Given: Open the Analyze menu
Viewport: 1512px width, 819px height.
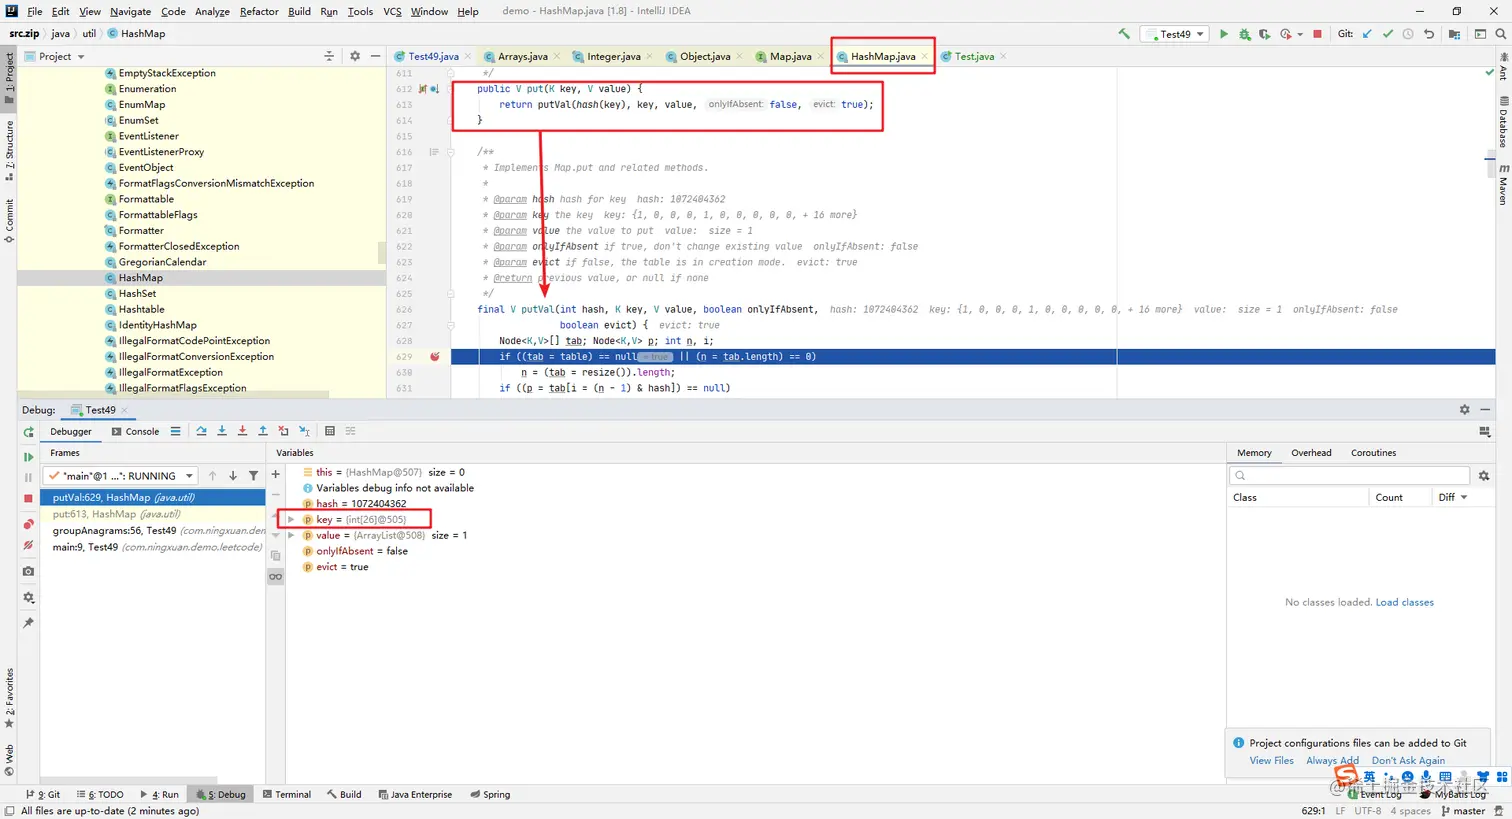Looking at the screenshot, I should coord(212,11).
